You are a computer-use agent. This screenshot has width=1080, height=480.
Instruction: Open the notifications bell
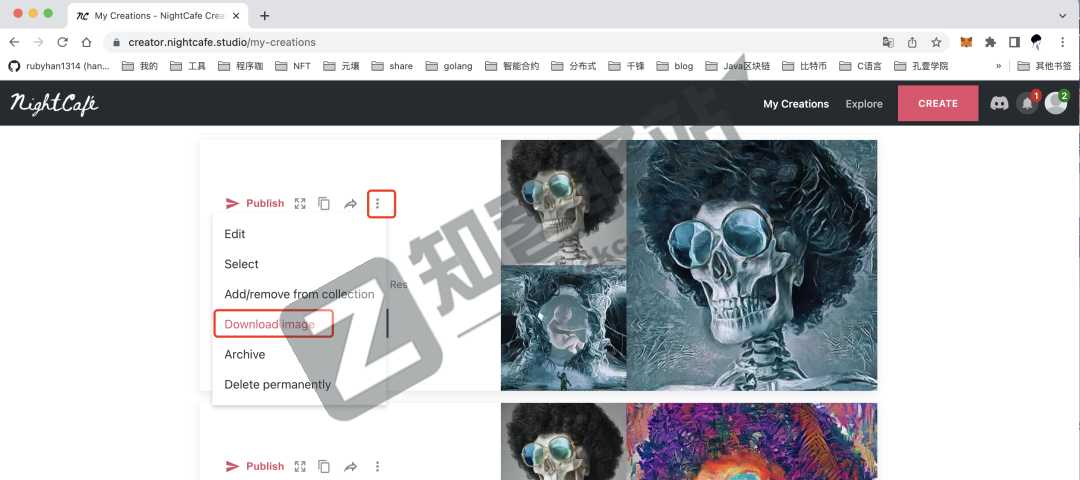coord(1027,103)
